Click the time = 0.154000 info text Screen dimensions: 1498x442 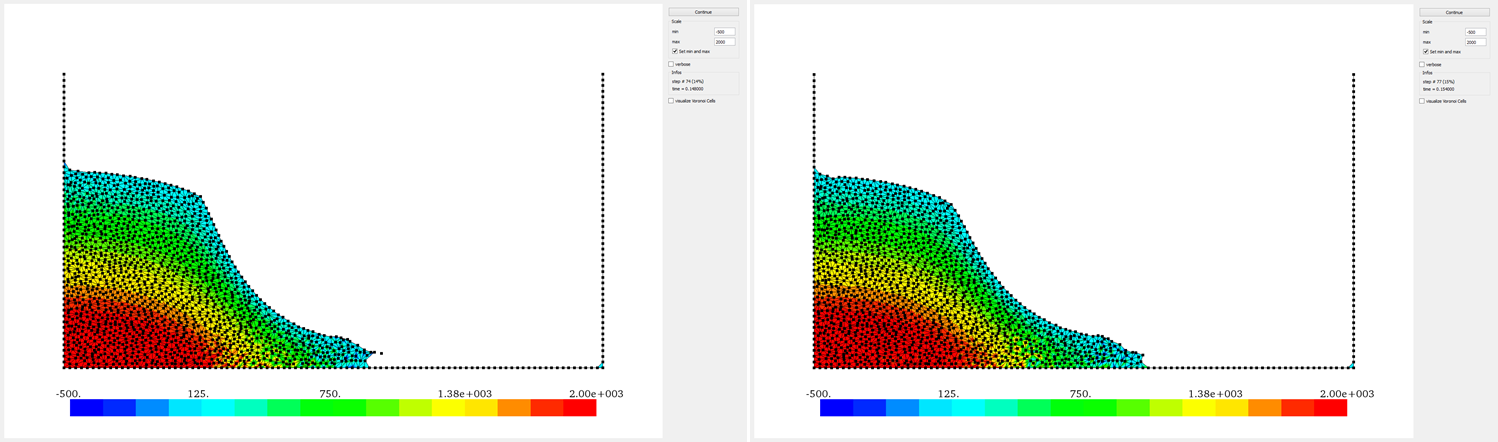1440,89
